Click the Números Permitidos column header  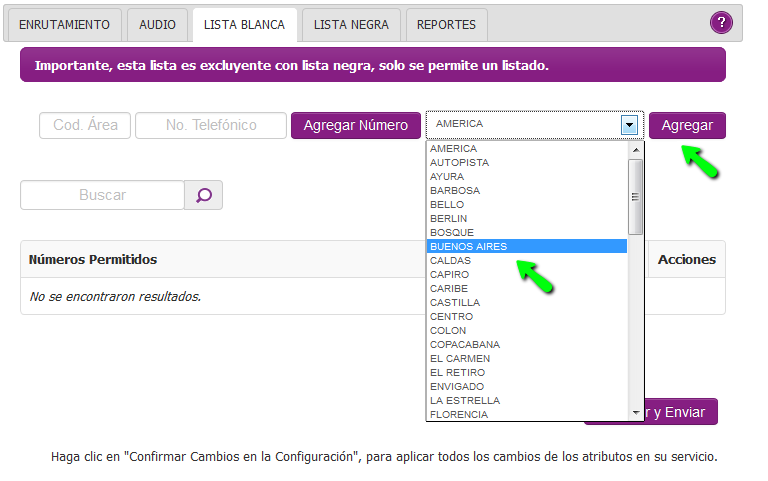point(93,260)
